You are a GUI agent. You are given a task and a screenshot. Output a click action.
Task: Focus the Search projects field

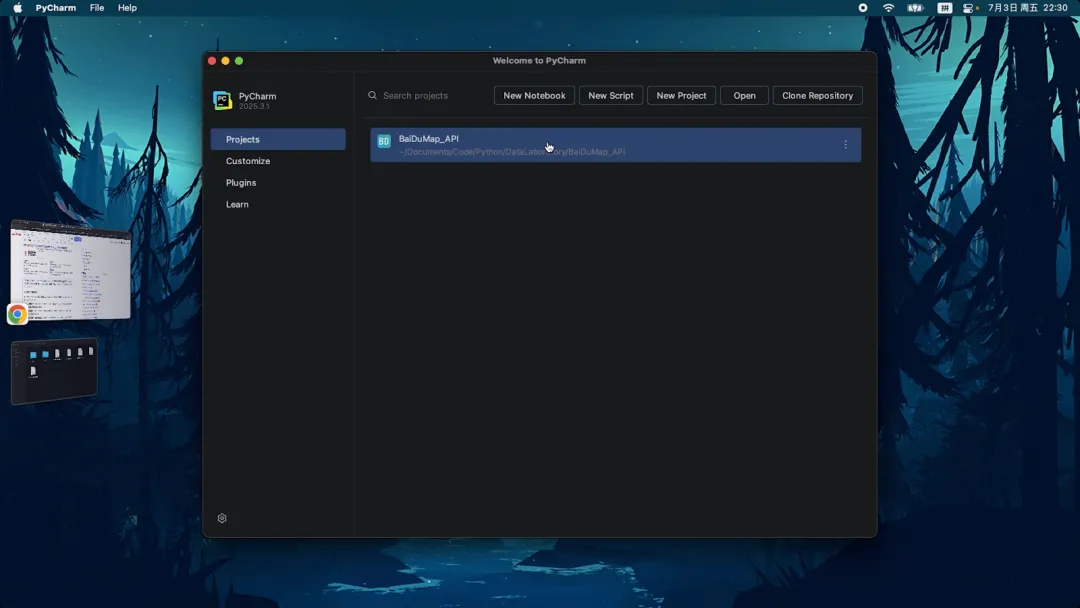pos(424,96)
